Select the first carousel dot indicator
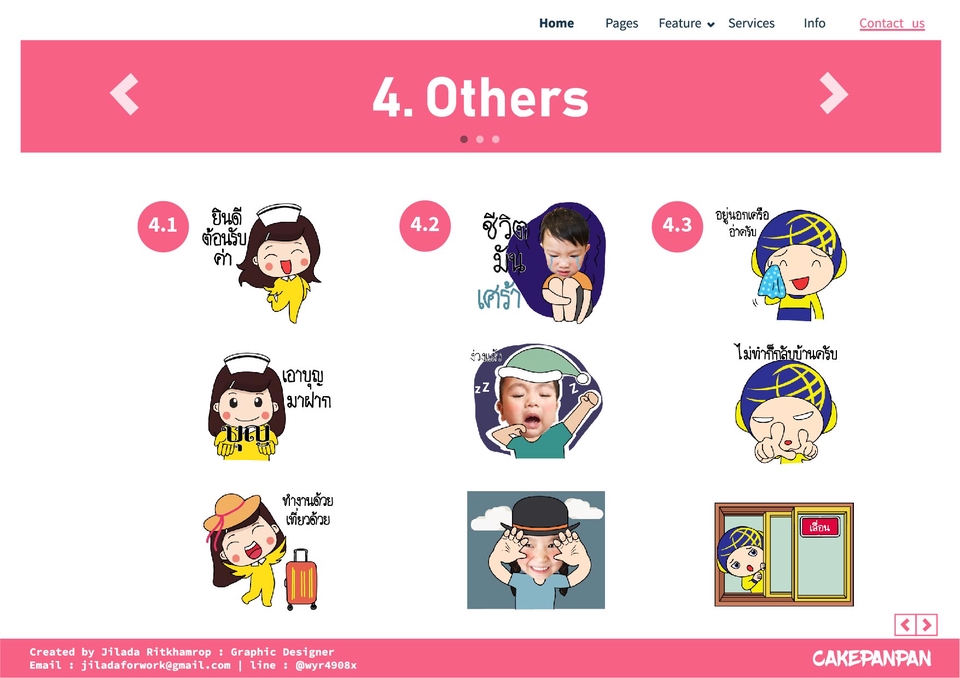Screen dimensions: 960x678 [x=464, y=139]
